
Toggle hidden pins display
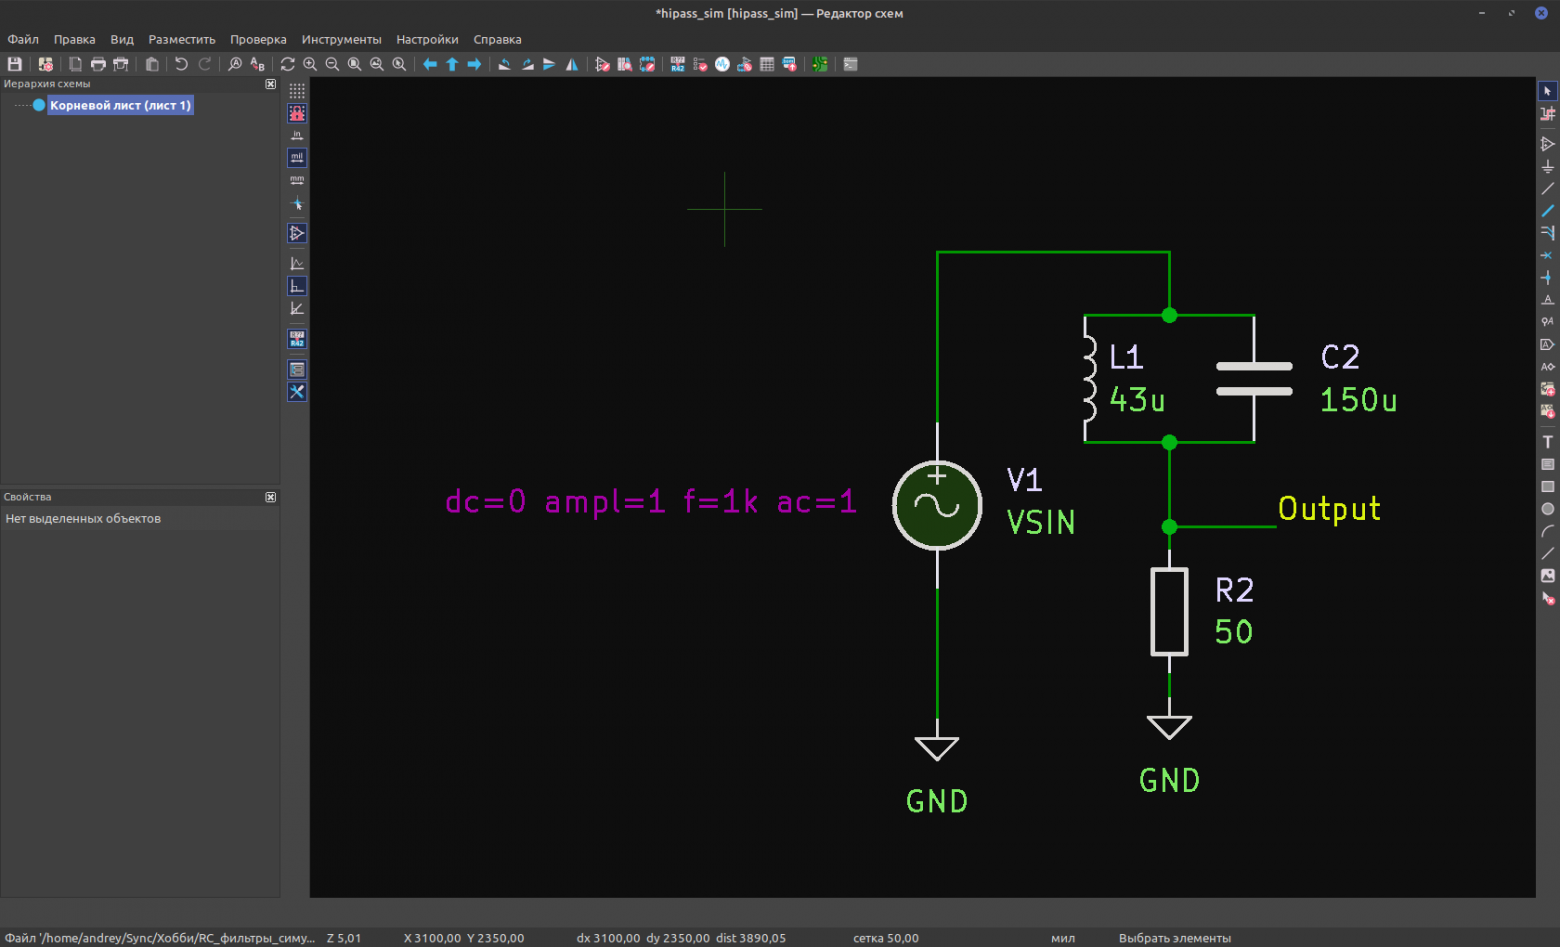point(297,233)
